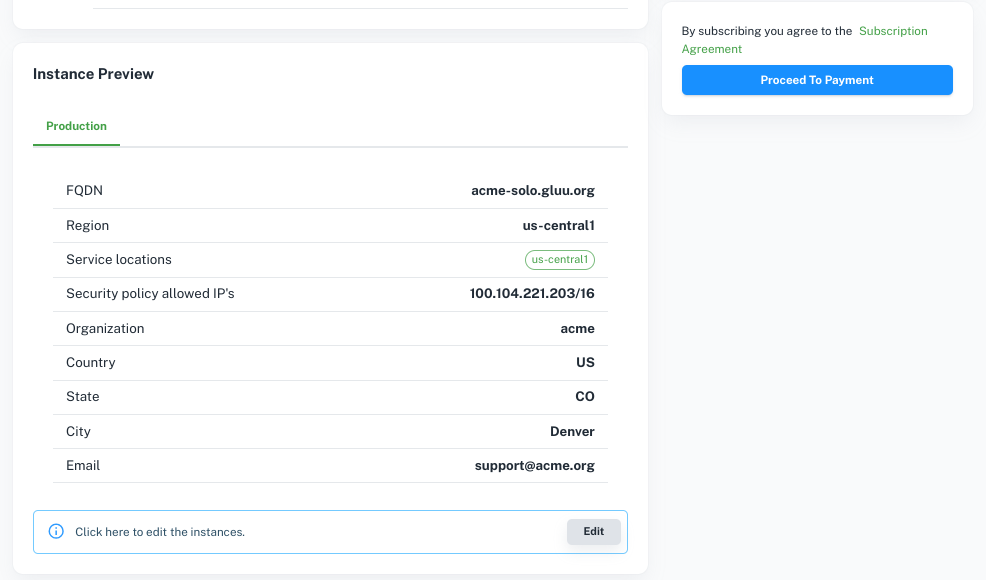Image resolution: width=986 pixels, height=580 pixels.
Task: Click Proceed To Payment button
Action: point(817,80)
